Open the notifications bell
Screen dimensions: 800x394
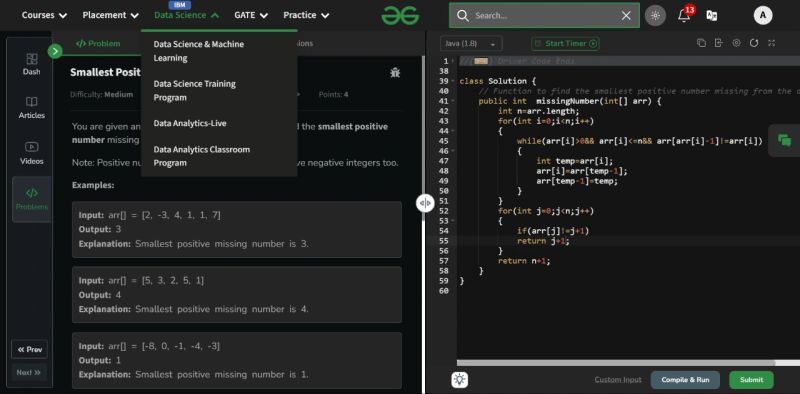(684, 15)
